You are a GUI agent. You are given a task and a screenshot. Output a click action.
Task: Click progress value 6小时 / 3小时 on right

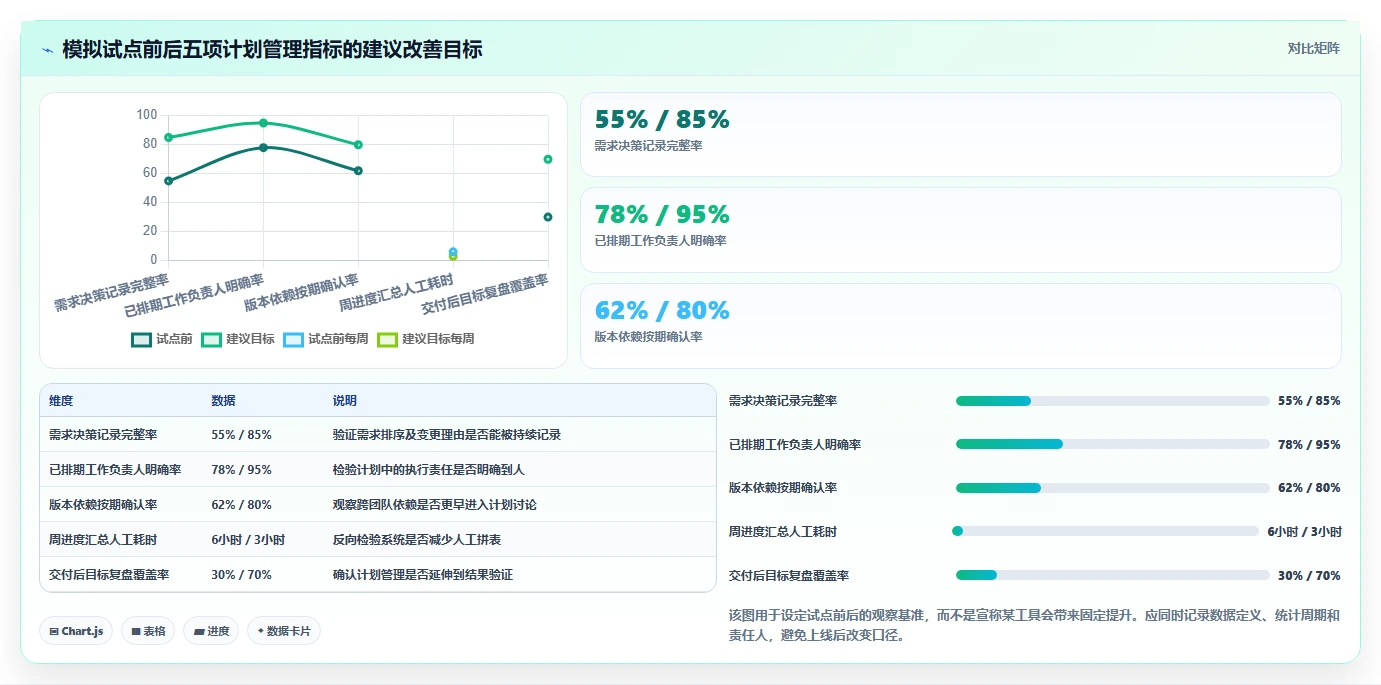pos(1304,532)
